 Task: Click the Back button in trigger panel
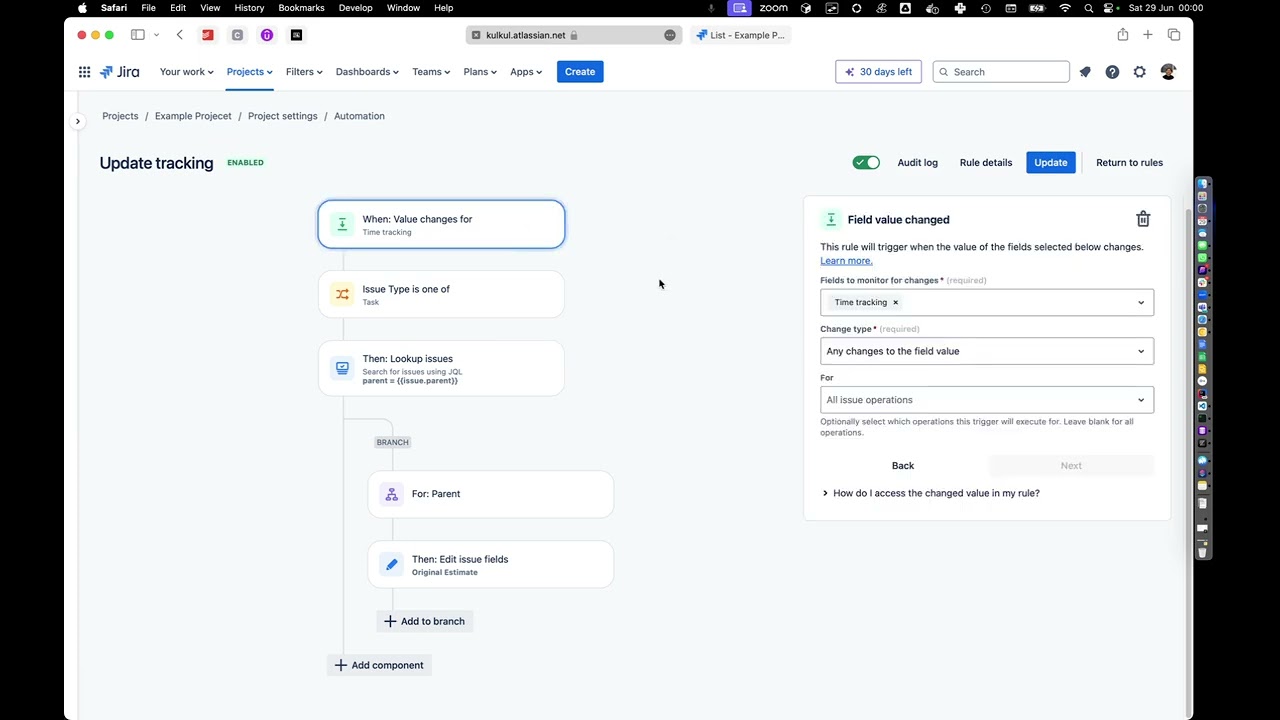[x=903, y=466]
